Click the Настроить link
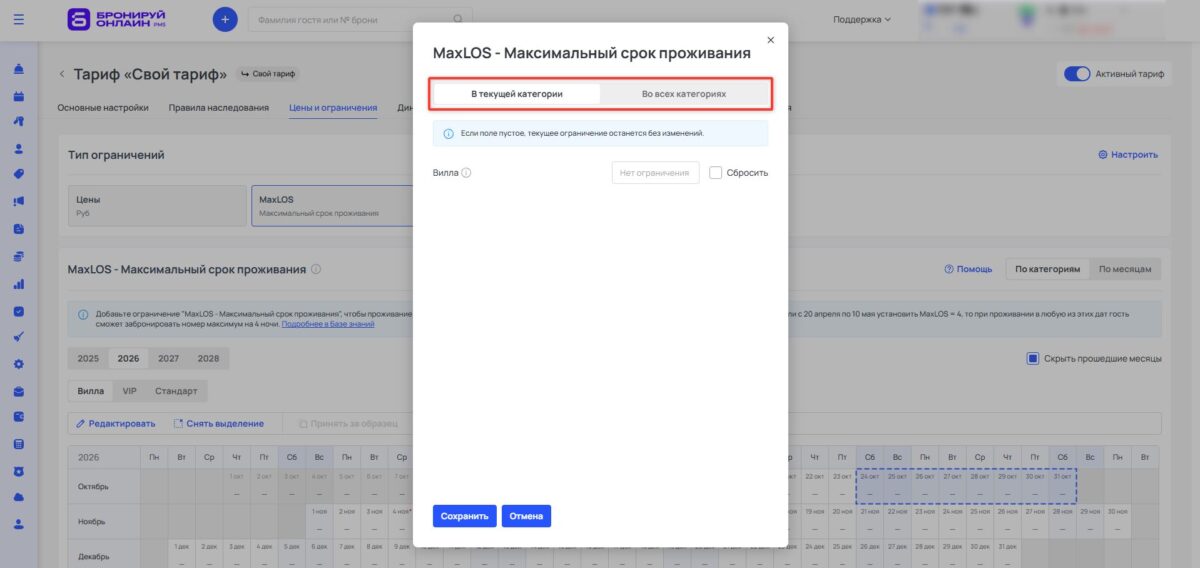Image resolution: width=1200 pixels, height=568 pixels. [1128, 155]
